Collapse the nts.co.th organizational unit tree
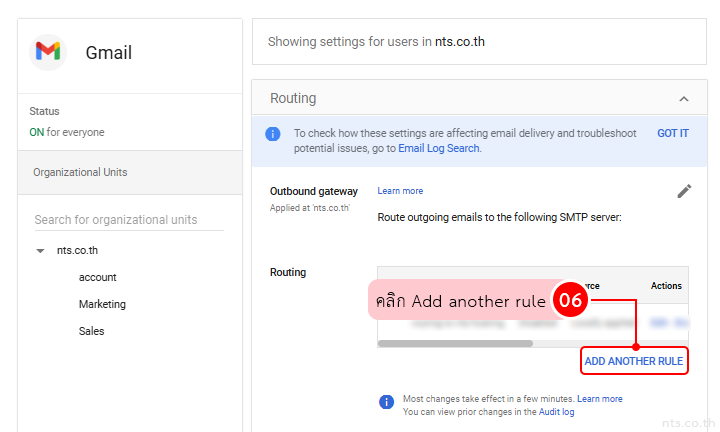720x432 pixels. 40,251
